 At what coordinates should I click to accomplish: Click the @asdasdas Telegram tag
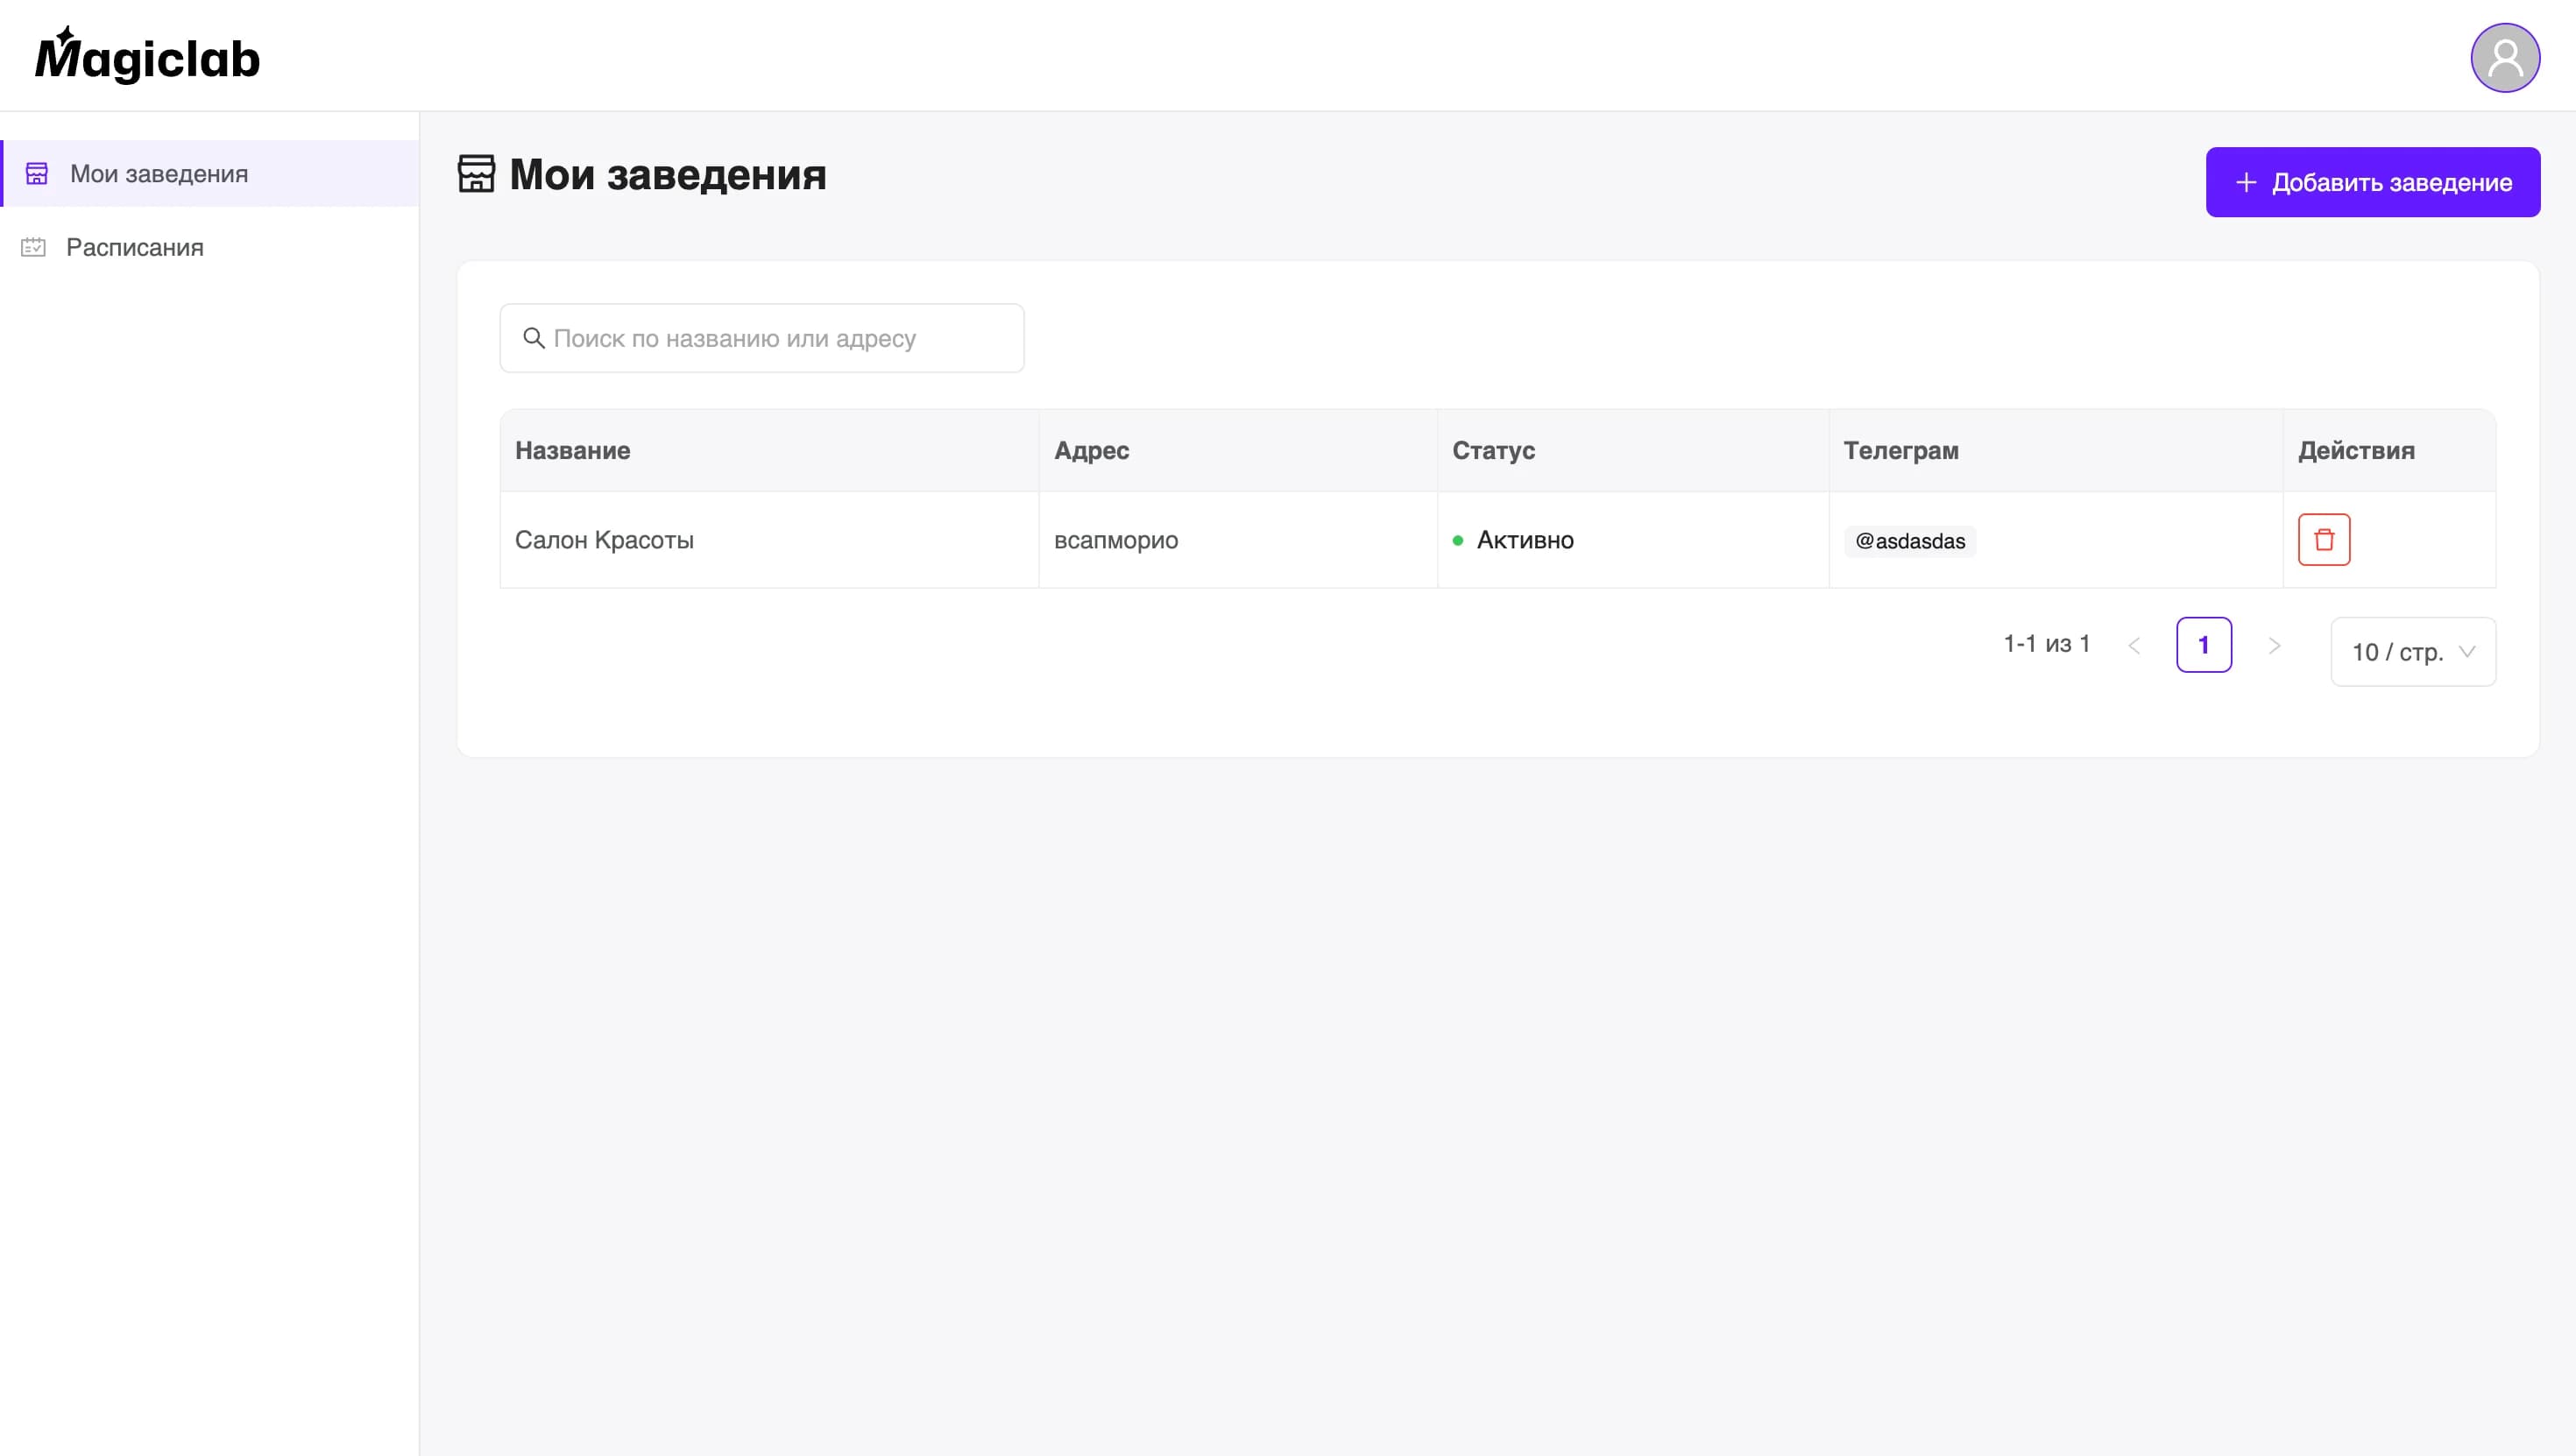(1910, 541)
